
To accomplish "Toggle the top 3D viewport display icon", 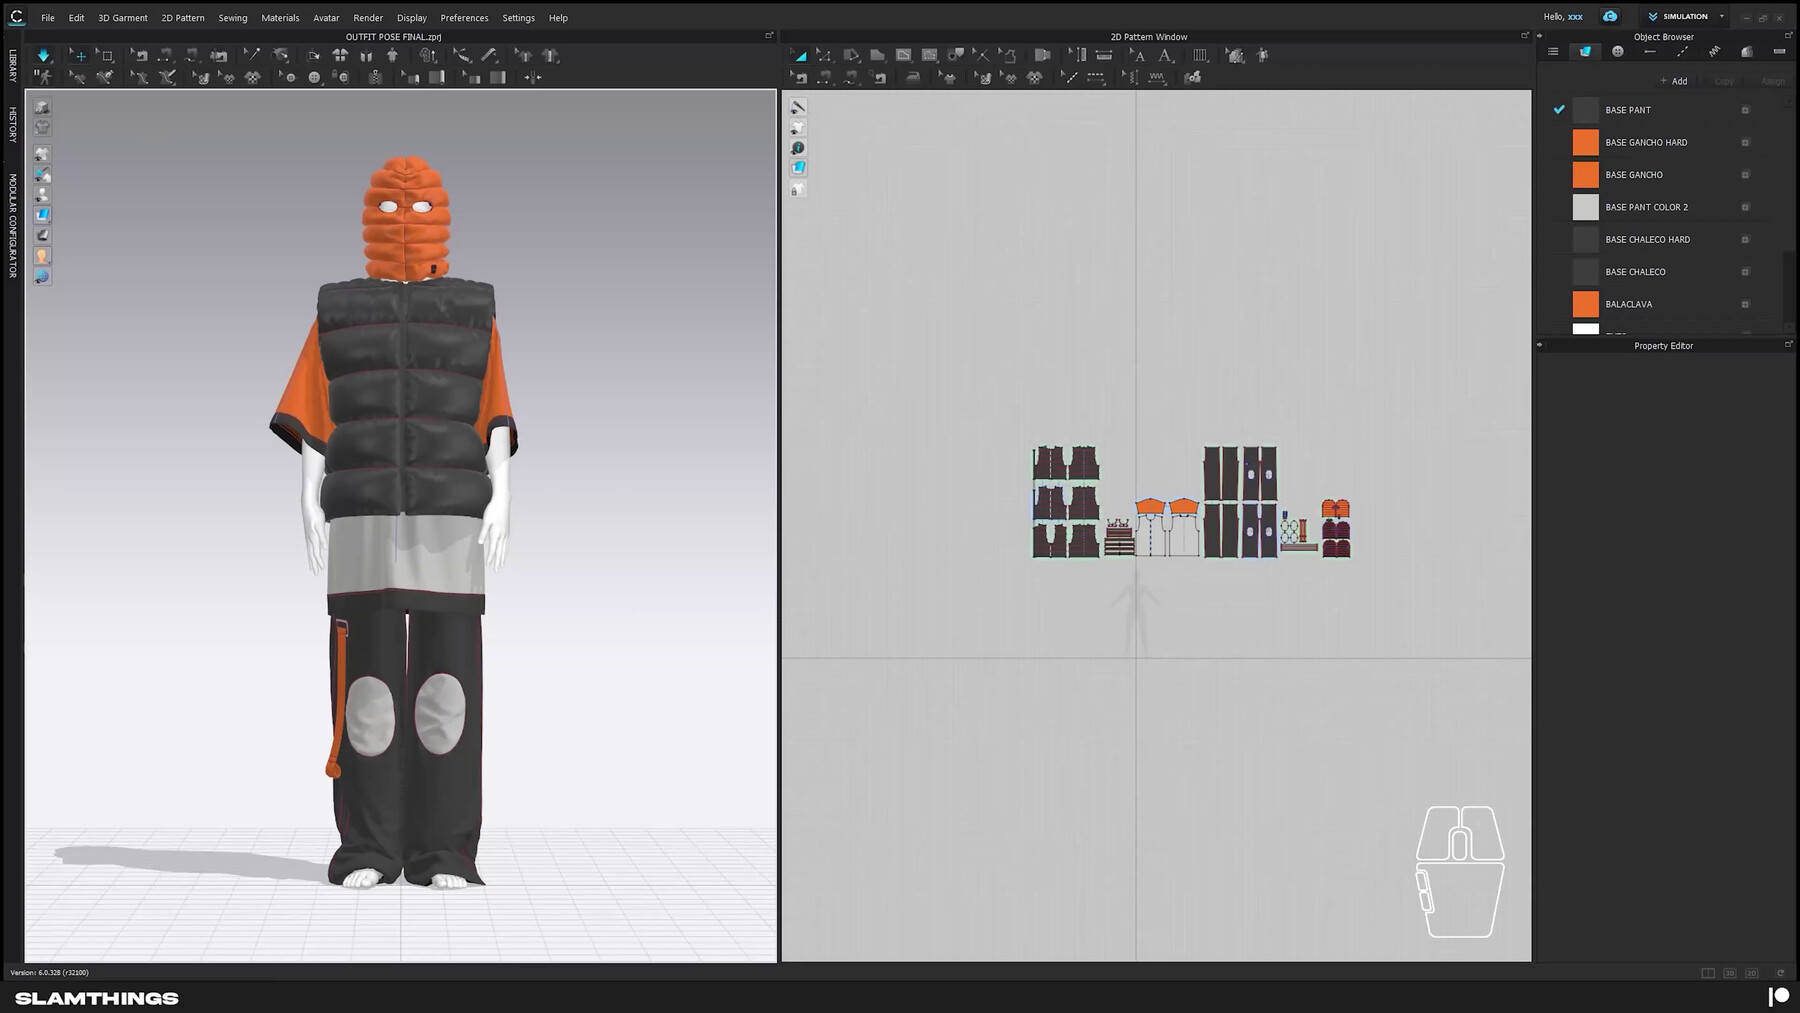I will pos(42,107).
